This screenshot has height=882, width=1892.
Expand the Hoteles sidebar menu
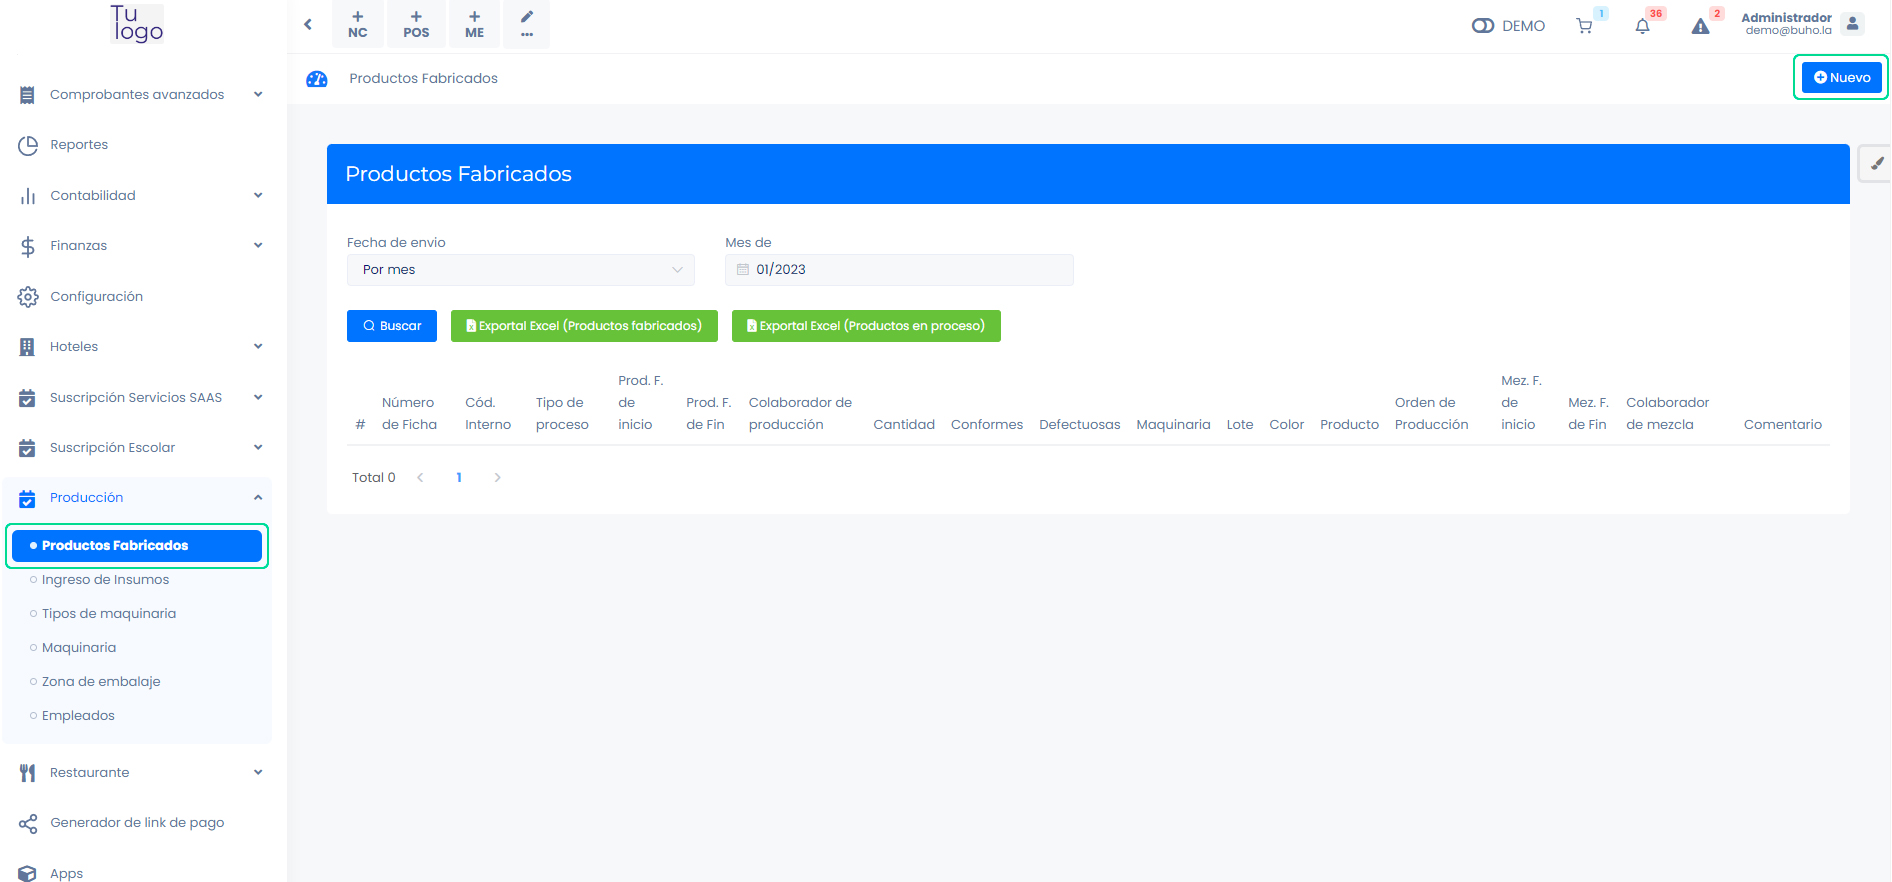140,347
